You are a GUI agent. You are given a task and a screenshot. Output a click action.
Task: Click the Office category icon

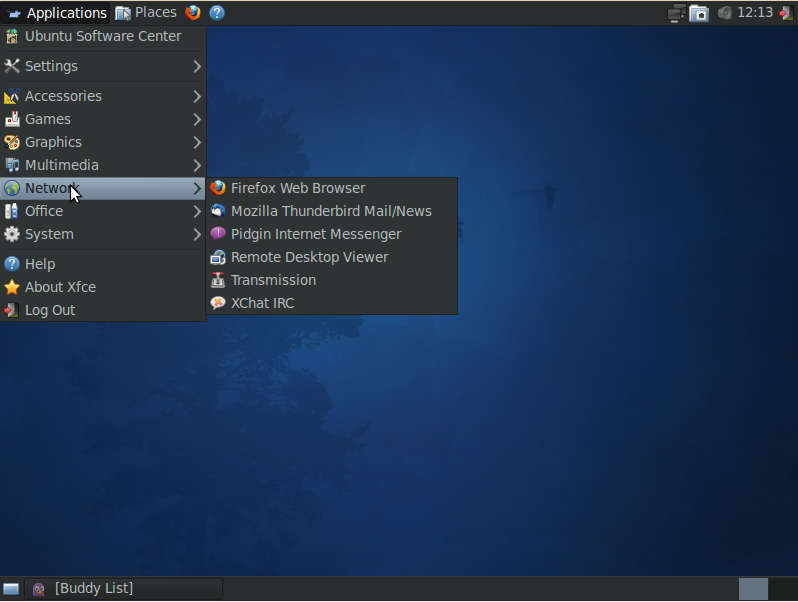click(x=12, y=211)
